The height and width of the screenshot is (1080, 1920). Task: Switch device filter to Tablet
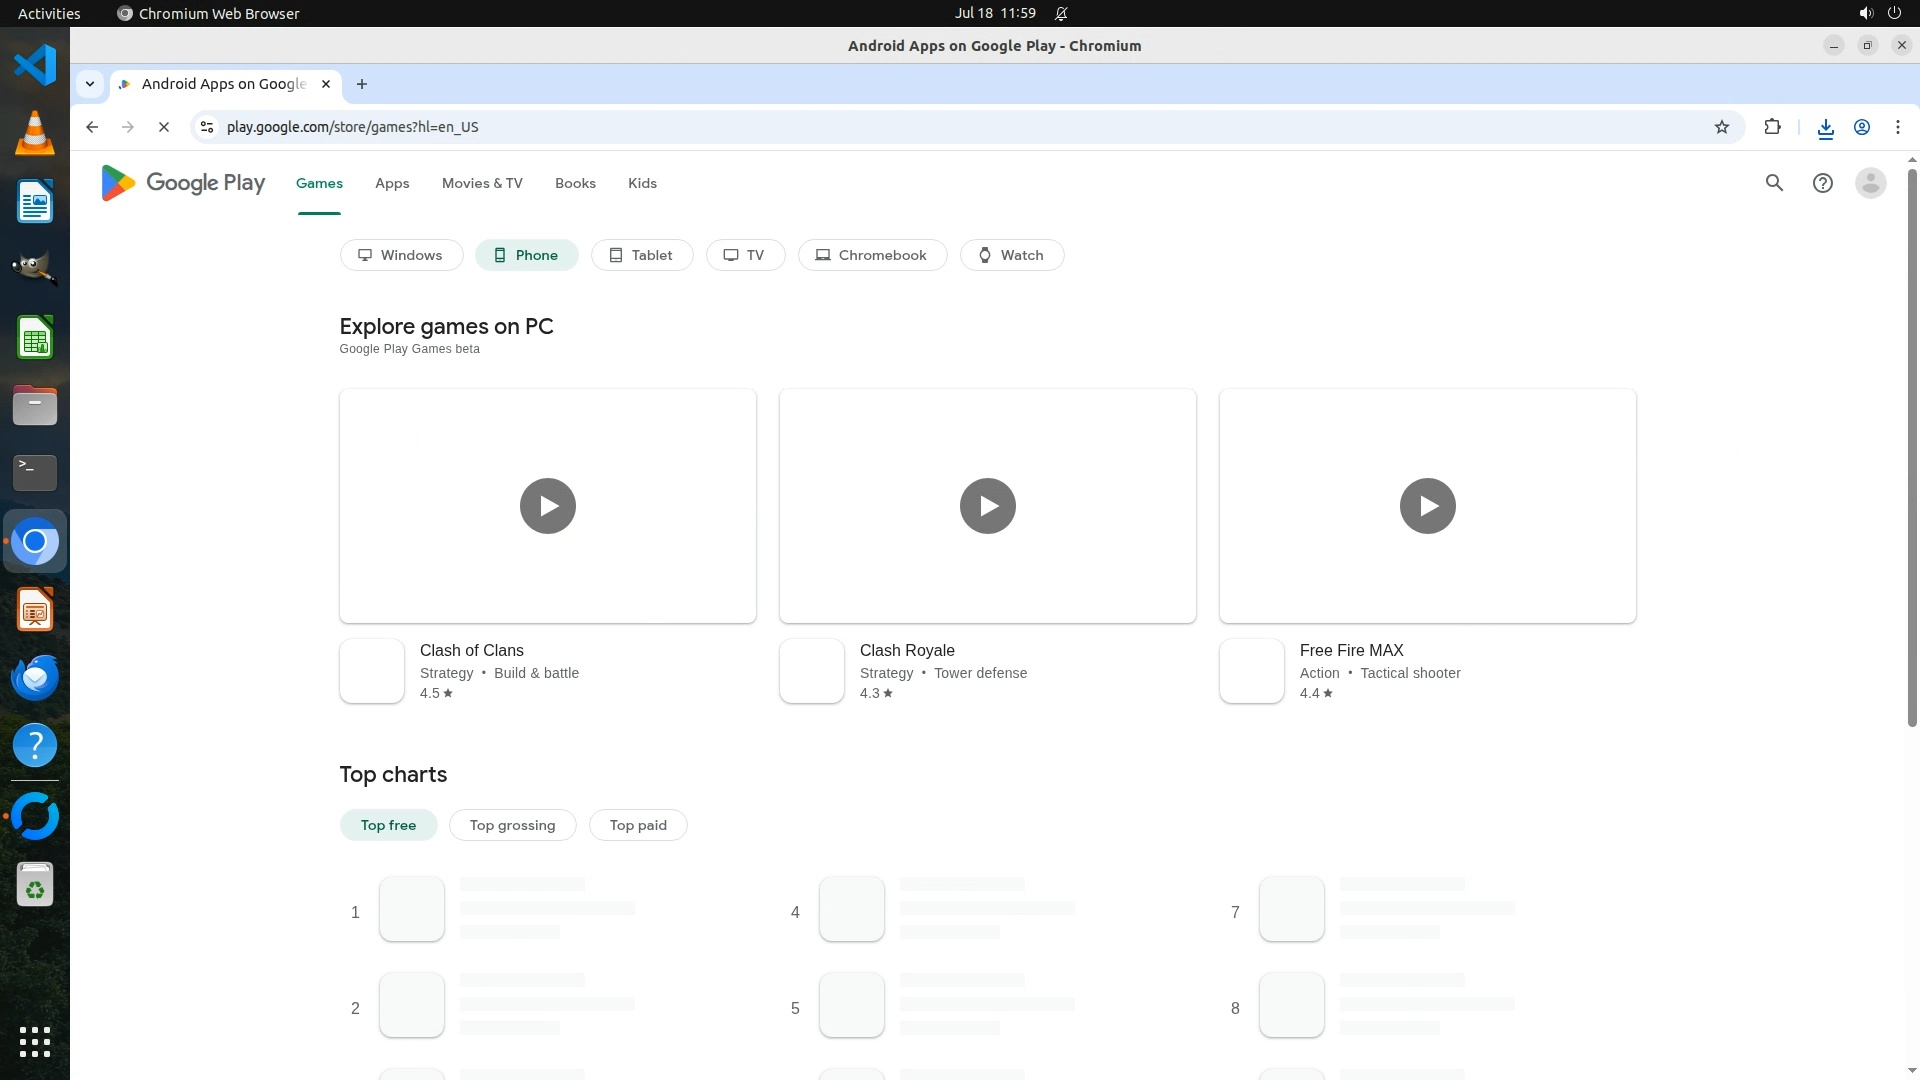pos(641,255)
